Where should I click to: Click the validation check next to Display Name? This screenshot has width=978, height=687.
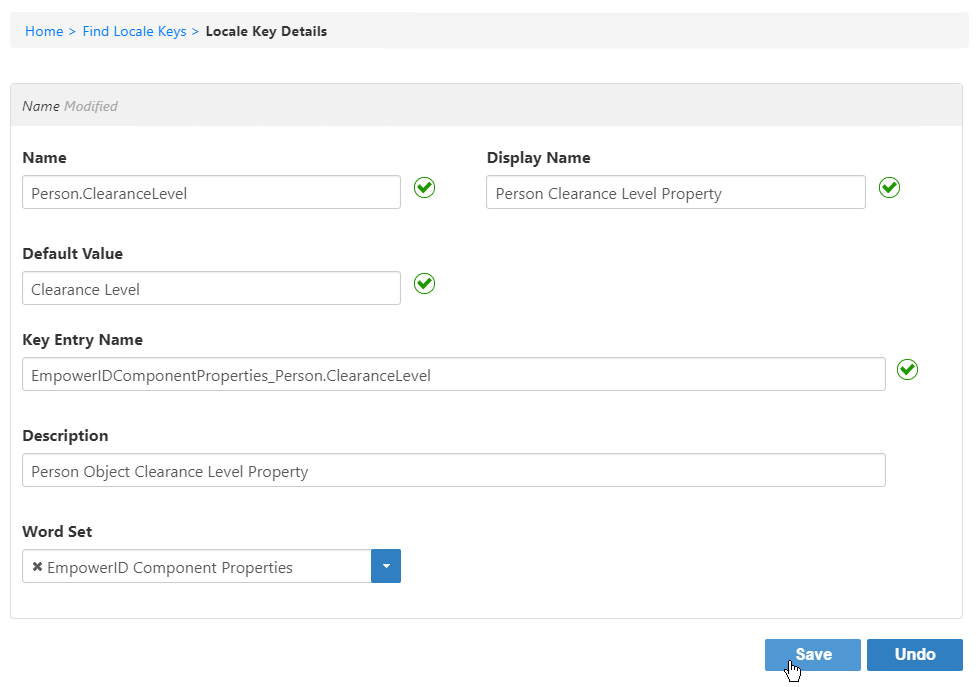[x=889, y=187]
